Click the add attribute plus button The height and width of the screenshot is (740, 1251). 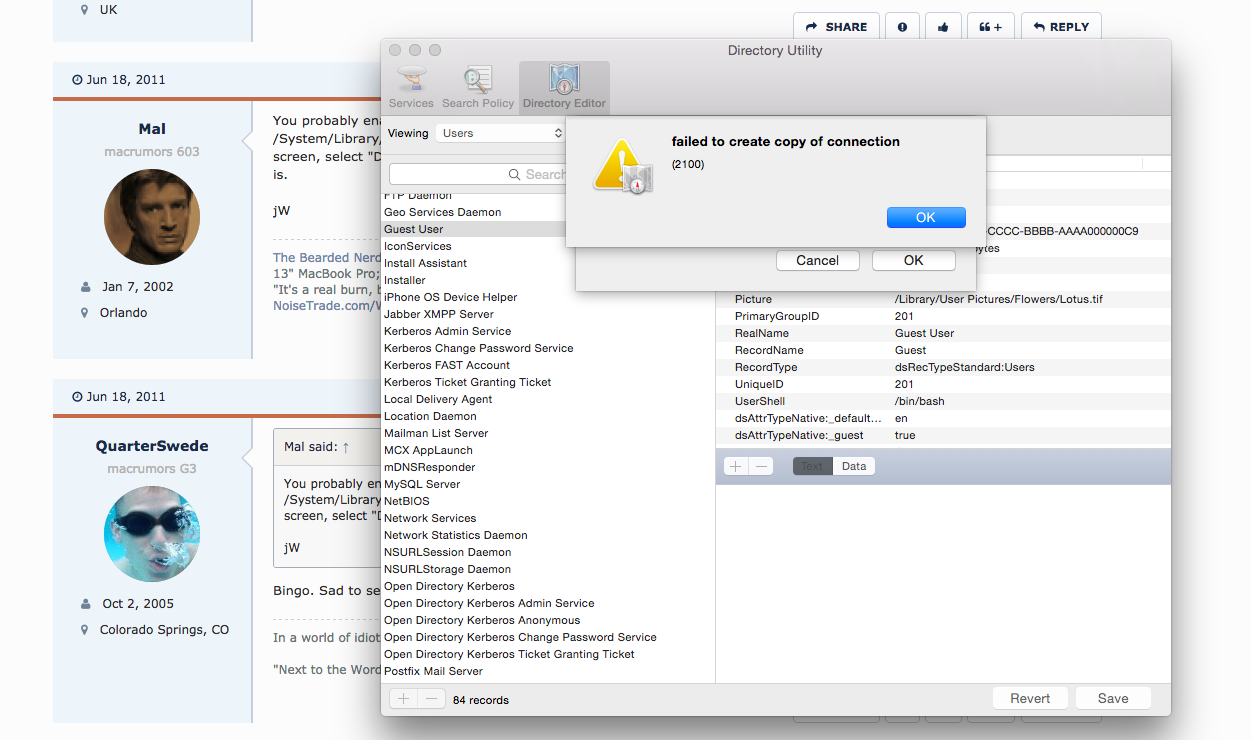pyautogui.click(x=736, y=466)
